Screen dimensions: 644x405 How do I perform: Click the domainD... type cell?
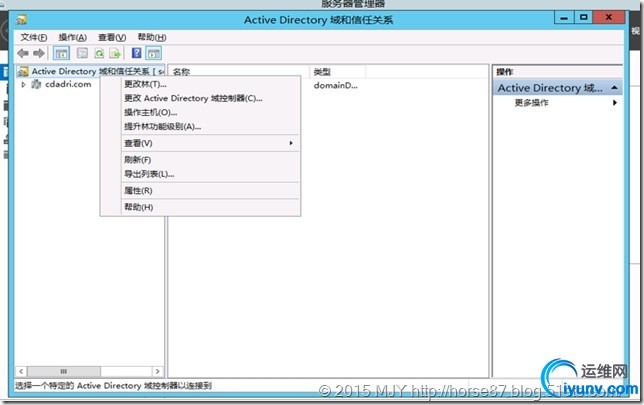coord(336,85)
